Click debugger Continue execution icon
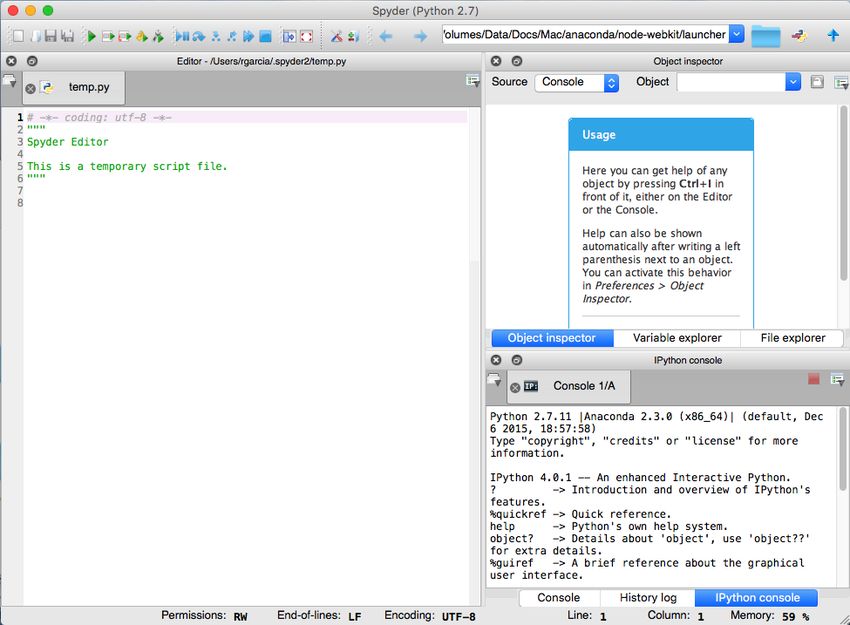Screen dimensions: 850x625 pyautogui.click(x=248, y=36)
